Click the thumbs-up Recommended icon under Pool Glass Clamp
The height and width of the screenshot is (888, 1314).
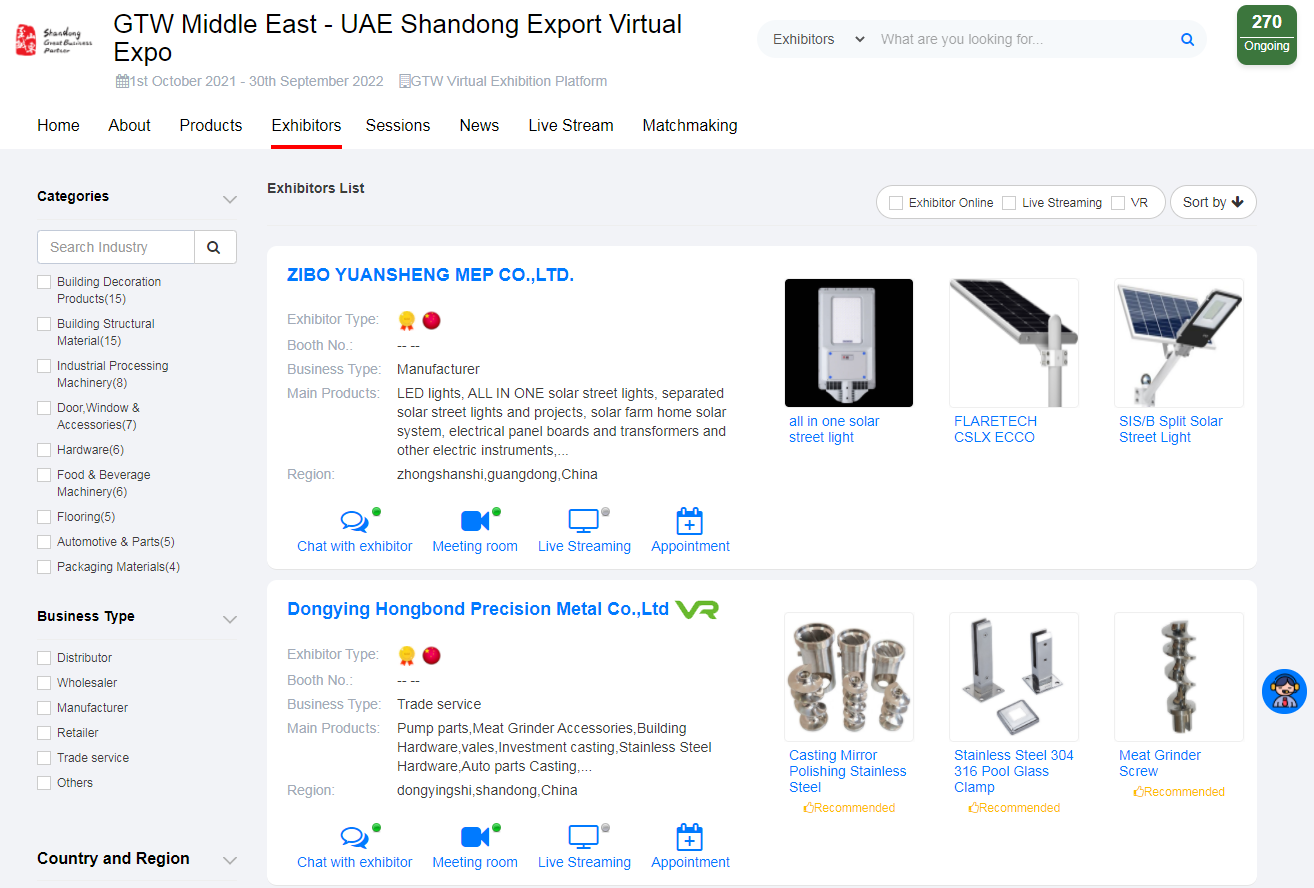973,808
